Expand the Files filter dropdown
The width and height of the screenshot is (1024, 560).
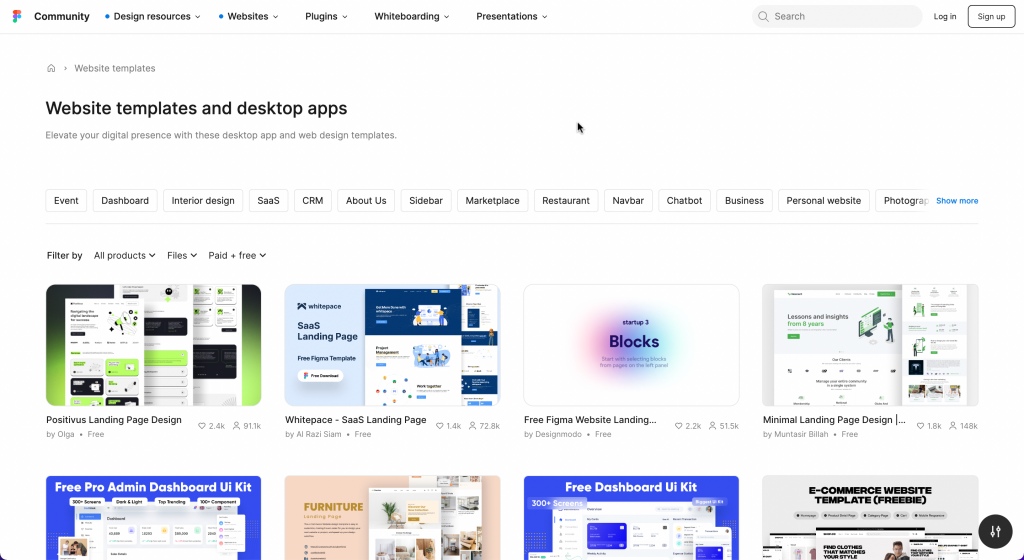coord(182,255)
